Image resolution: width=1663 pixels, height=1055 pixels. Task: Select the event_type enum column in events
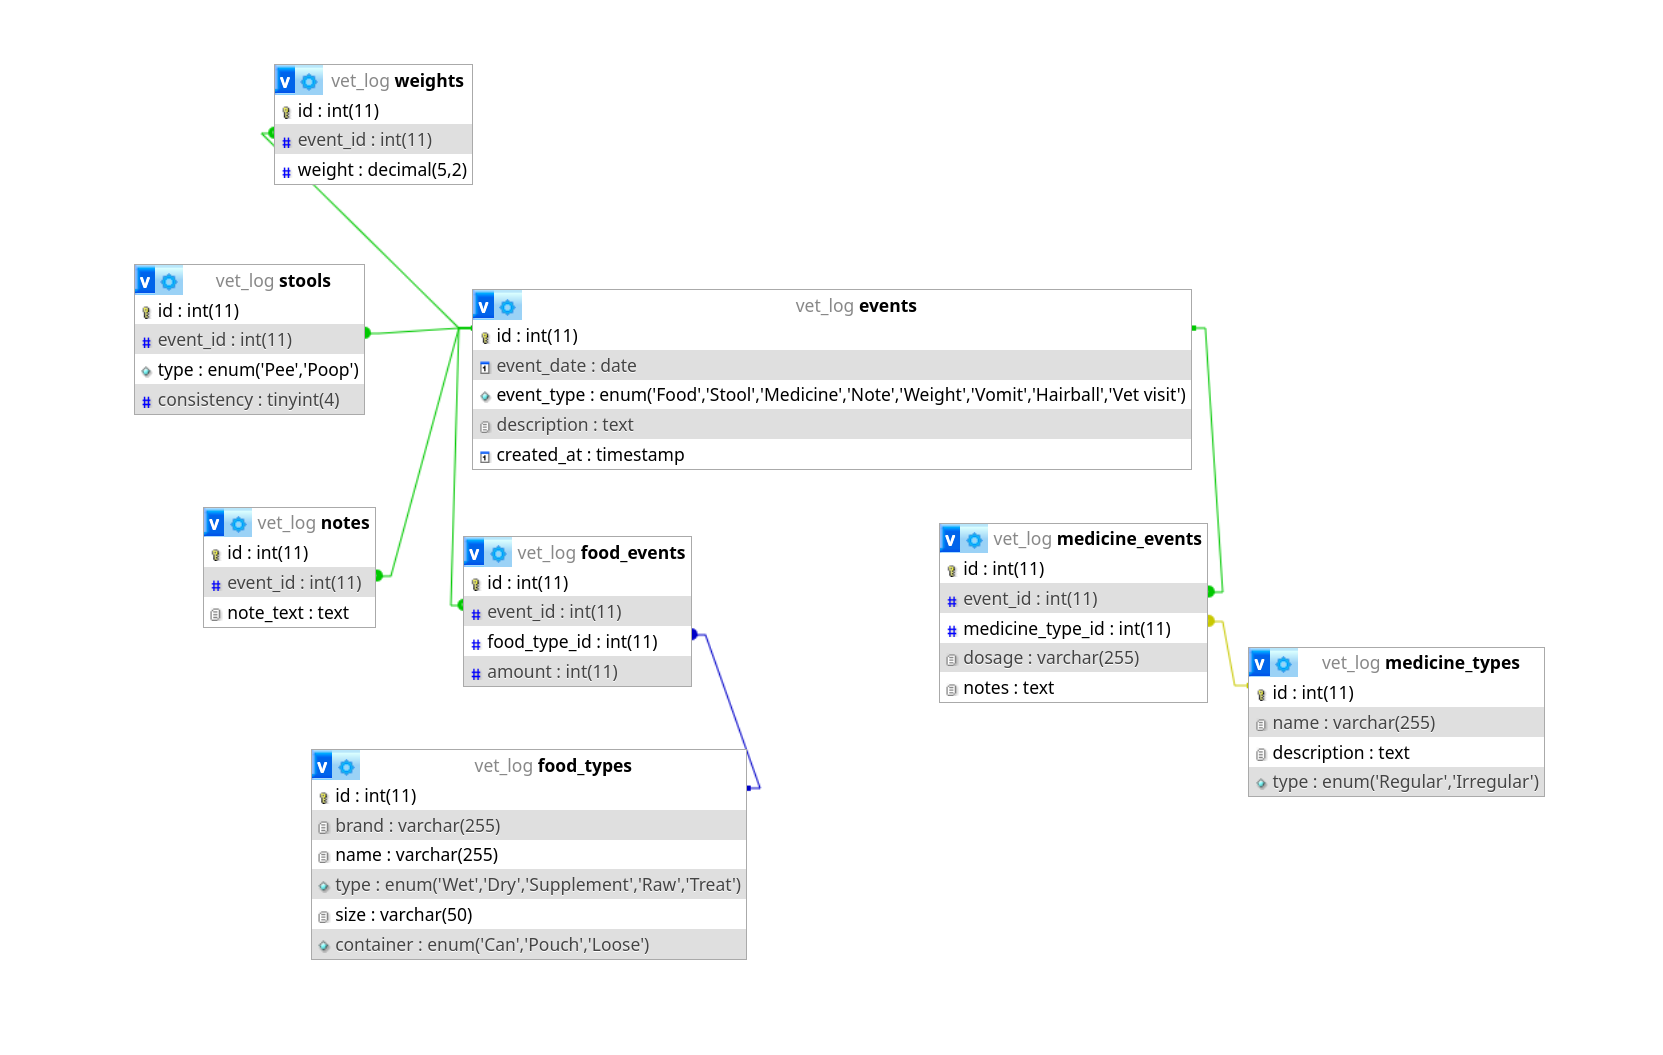[840, 395]
